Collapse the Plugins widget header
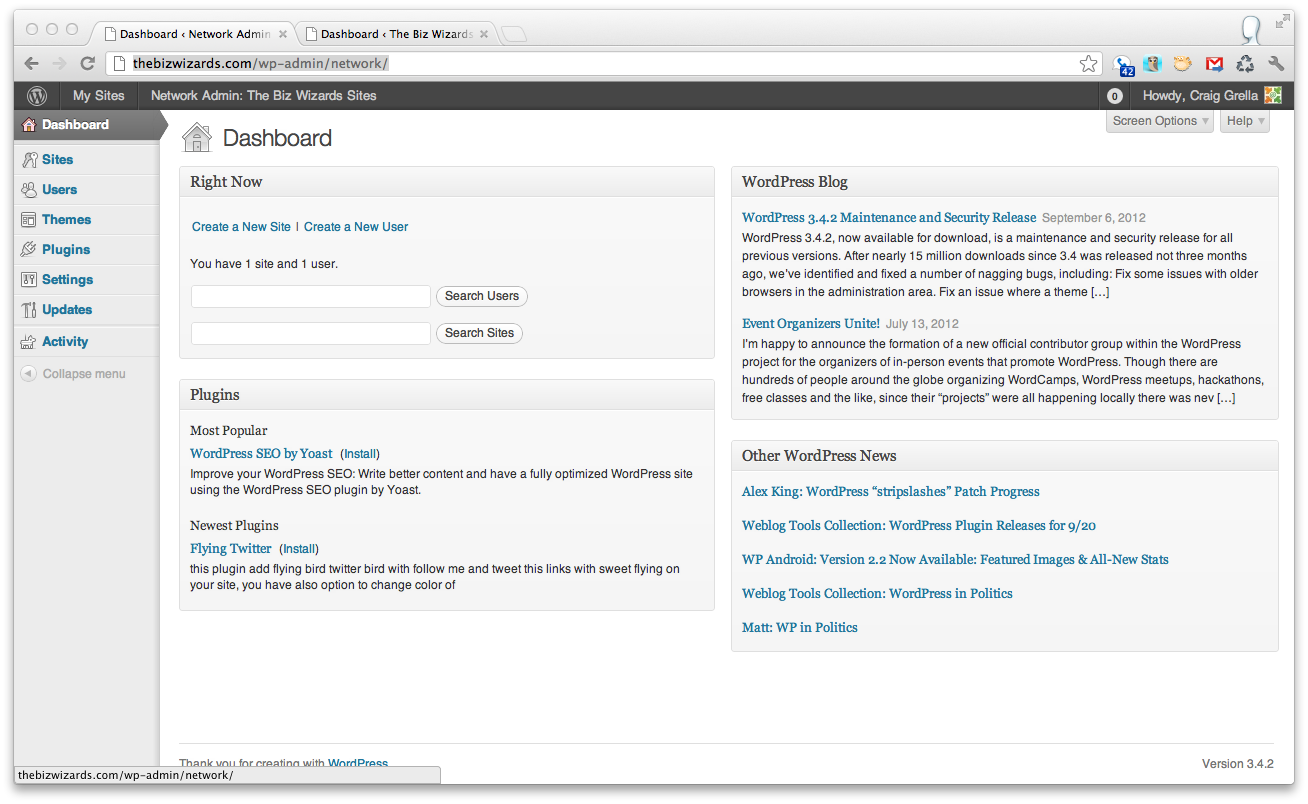Screen dimensions: 1308x804 [x=447, y=395]
